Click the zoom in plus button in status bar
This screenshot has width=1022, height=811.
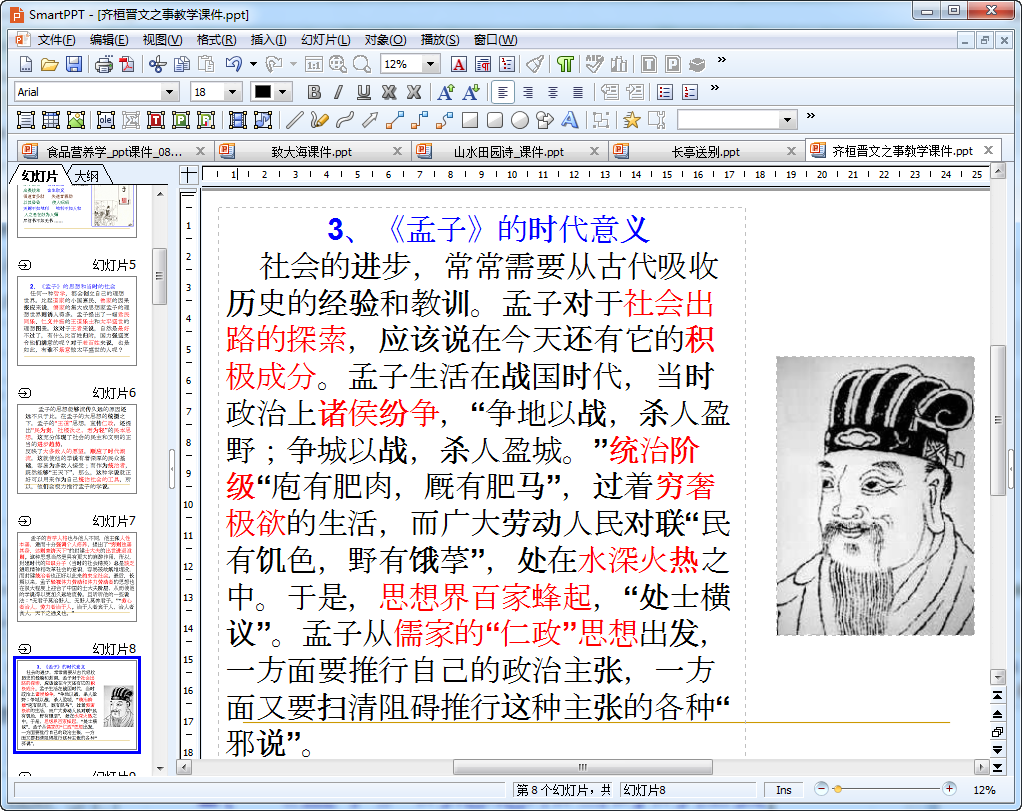click(949, 789)
